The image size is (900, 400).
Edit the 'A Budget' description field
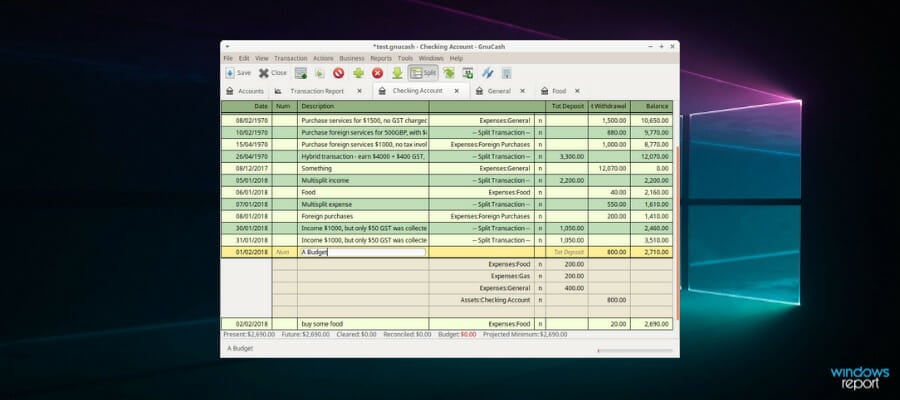pos(363,253)
